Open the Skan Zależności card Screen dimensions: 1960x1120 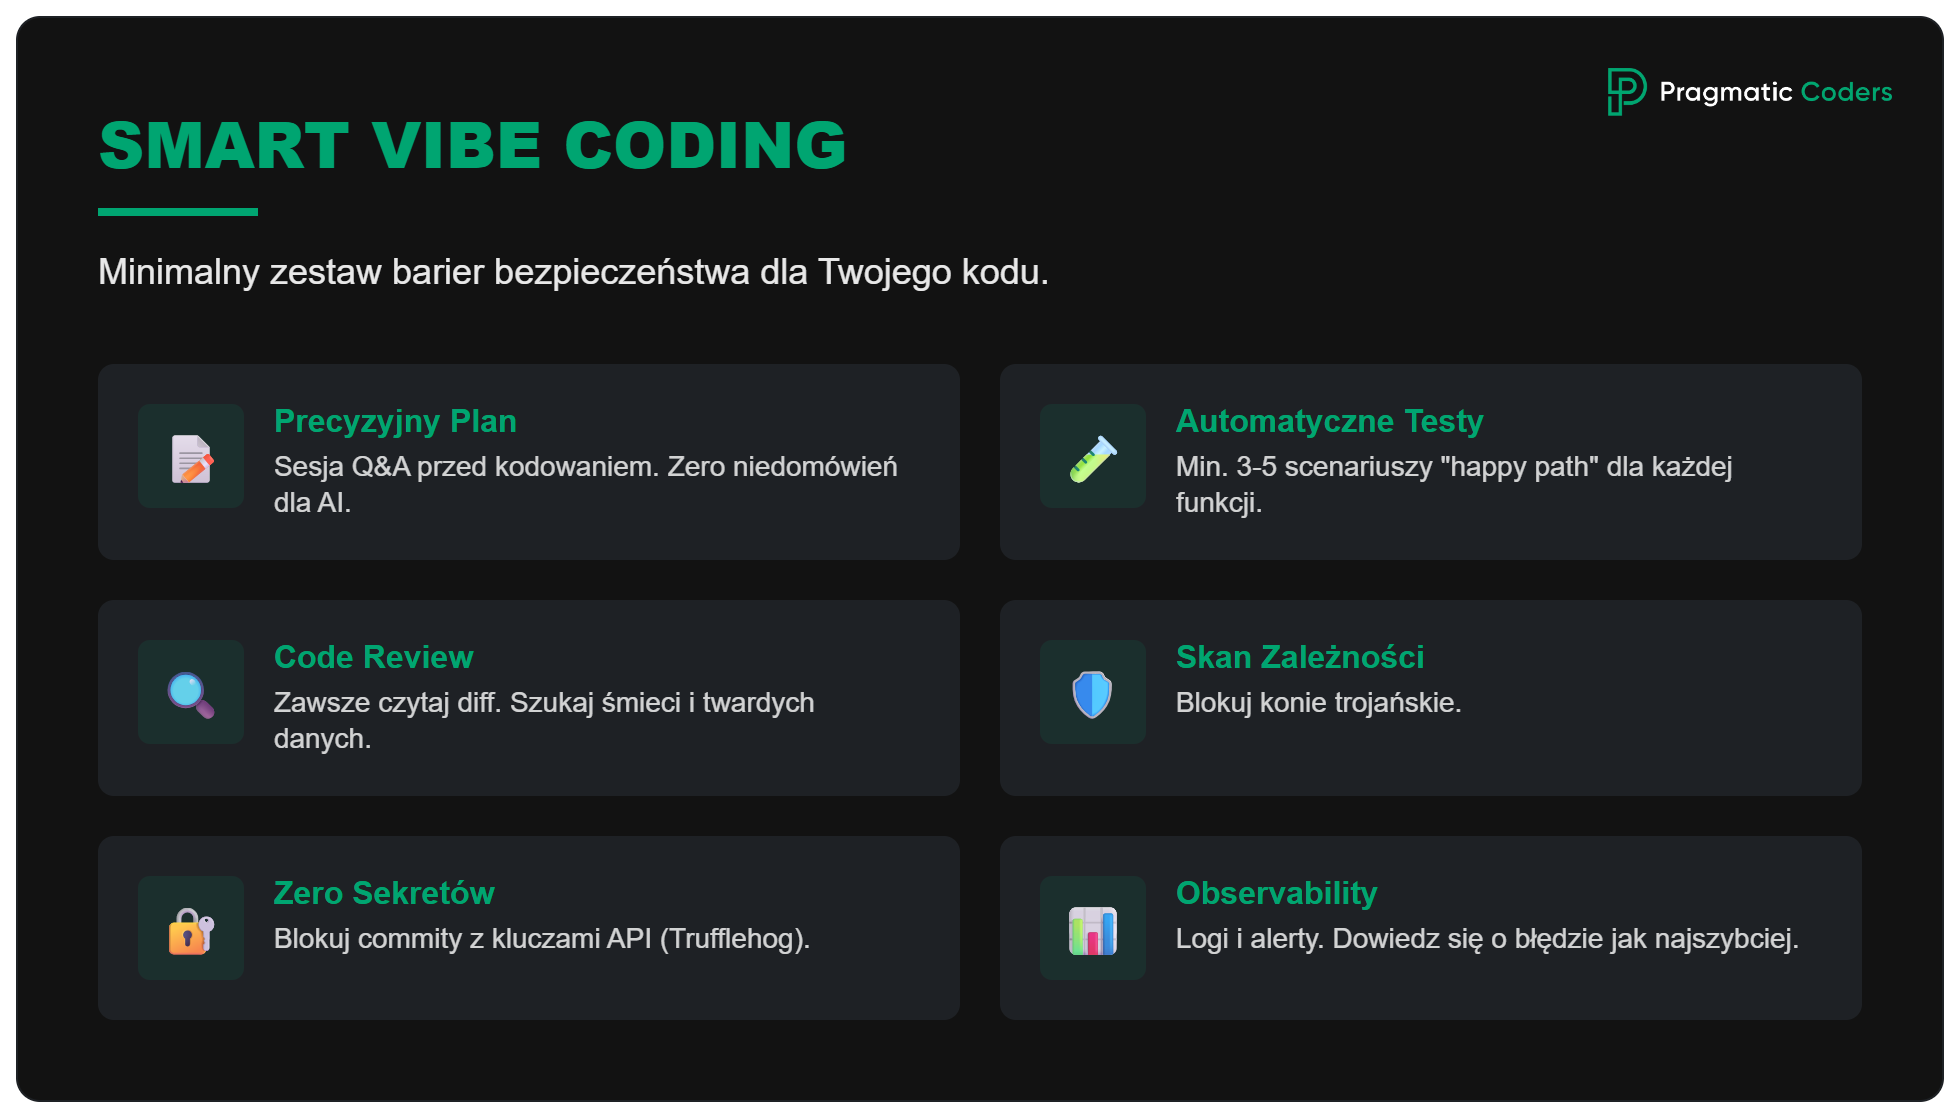tap(1430, 697)
